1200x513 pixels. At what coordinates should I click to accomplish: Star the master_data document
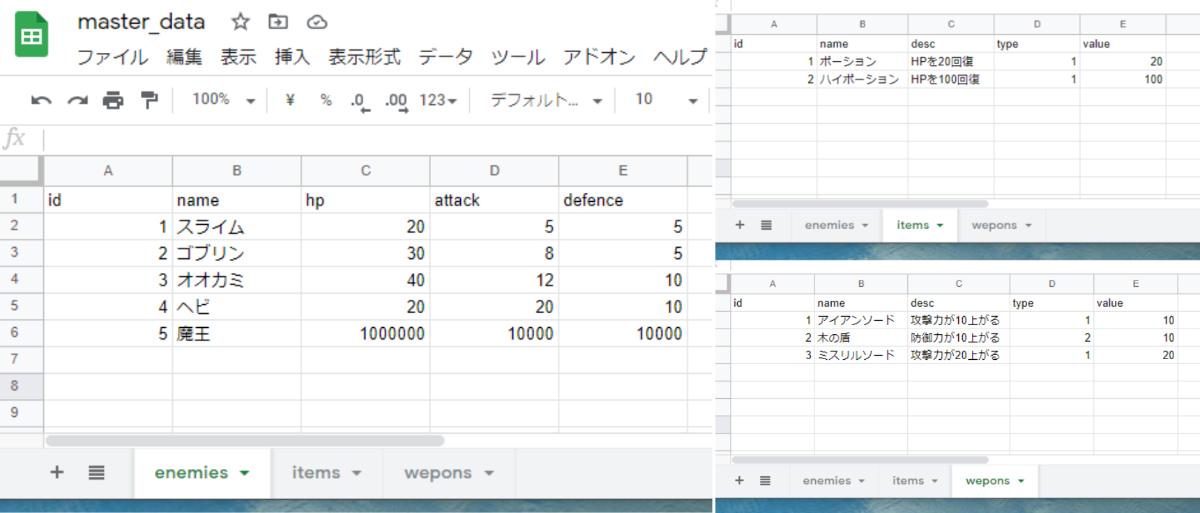pos(241,22)
